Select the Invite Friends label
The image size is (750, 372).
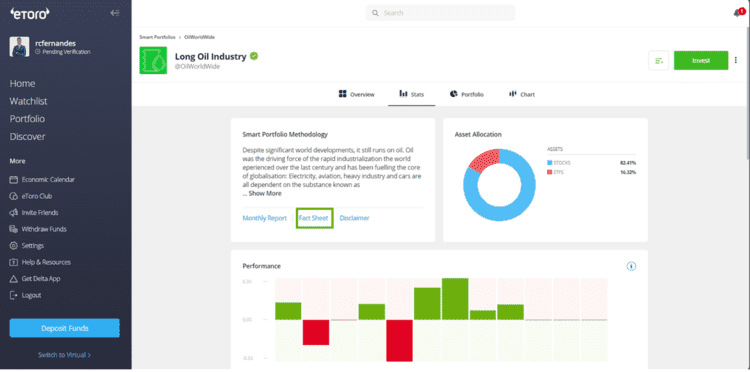(x=40, y=213)
